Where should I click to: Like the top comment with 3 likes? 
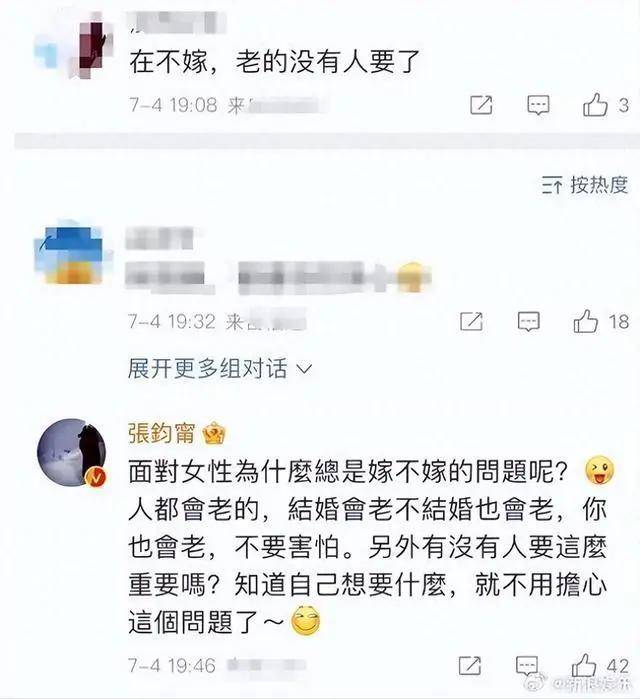pyautogui.click(x=595, y=105)
